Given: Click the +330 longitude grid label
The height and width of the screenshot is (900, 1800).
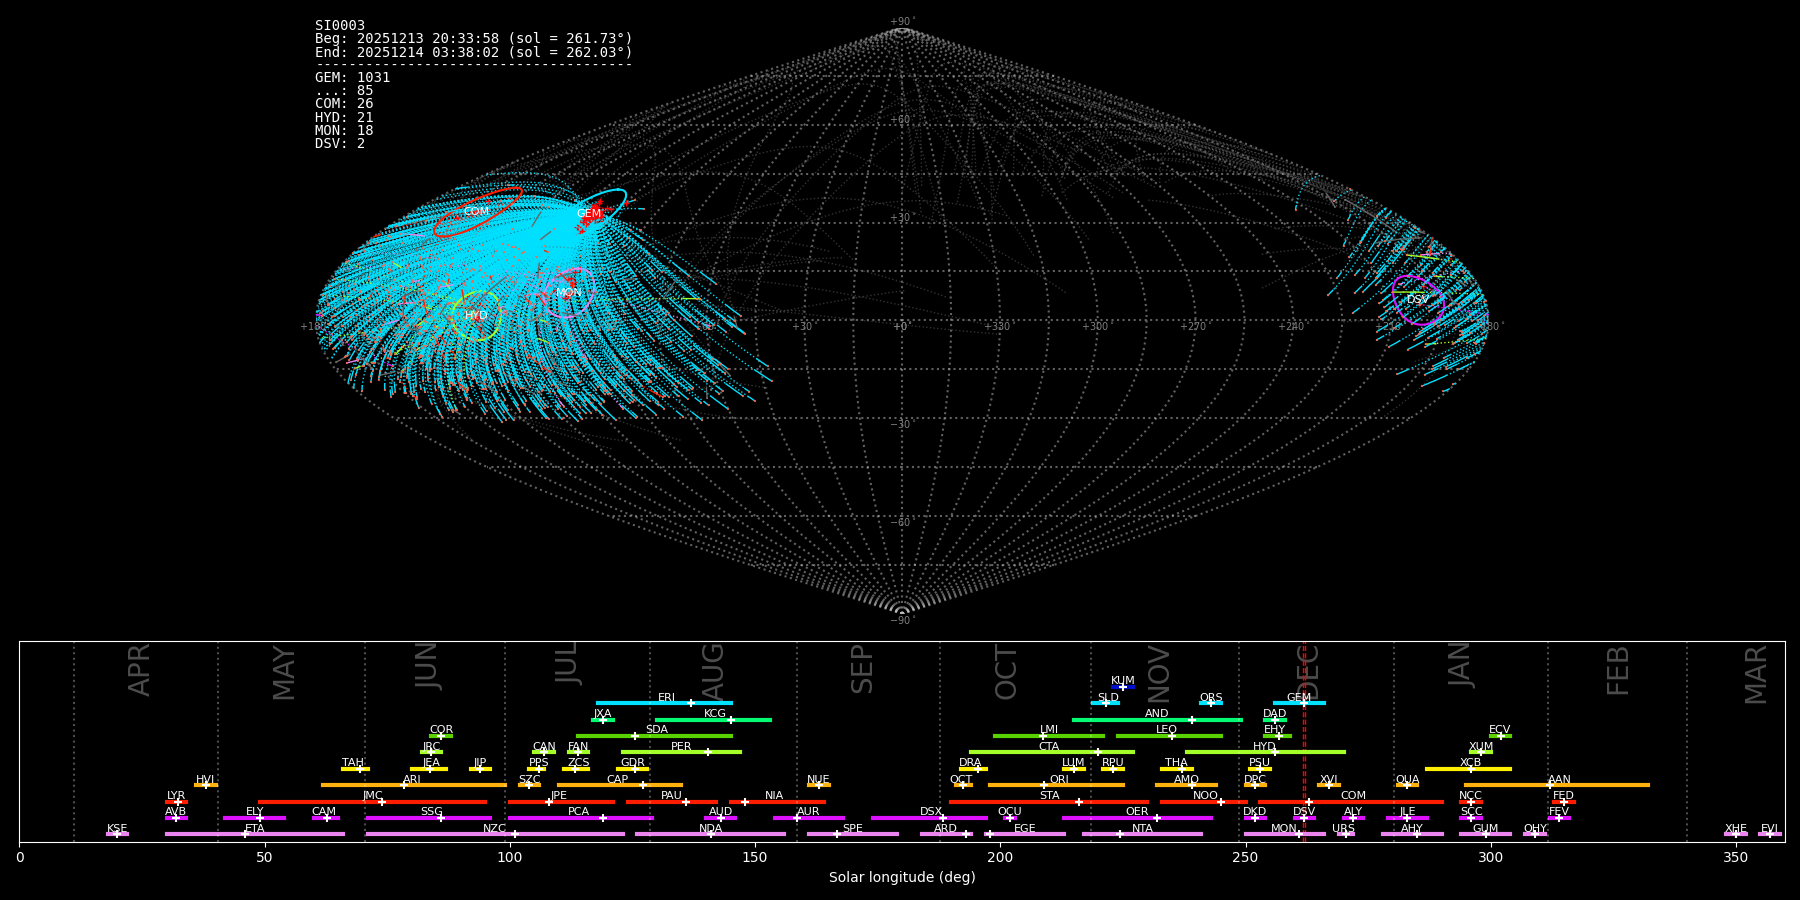Looking at the screenshot, I should (x=997, y=327).
